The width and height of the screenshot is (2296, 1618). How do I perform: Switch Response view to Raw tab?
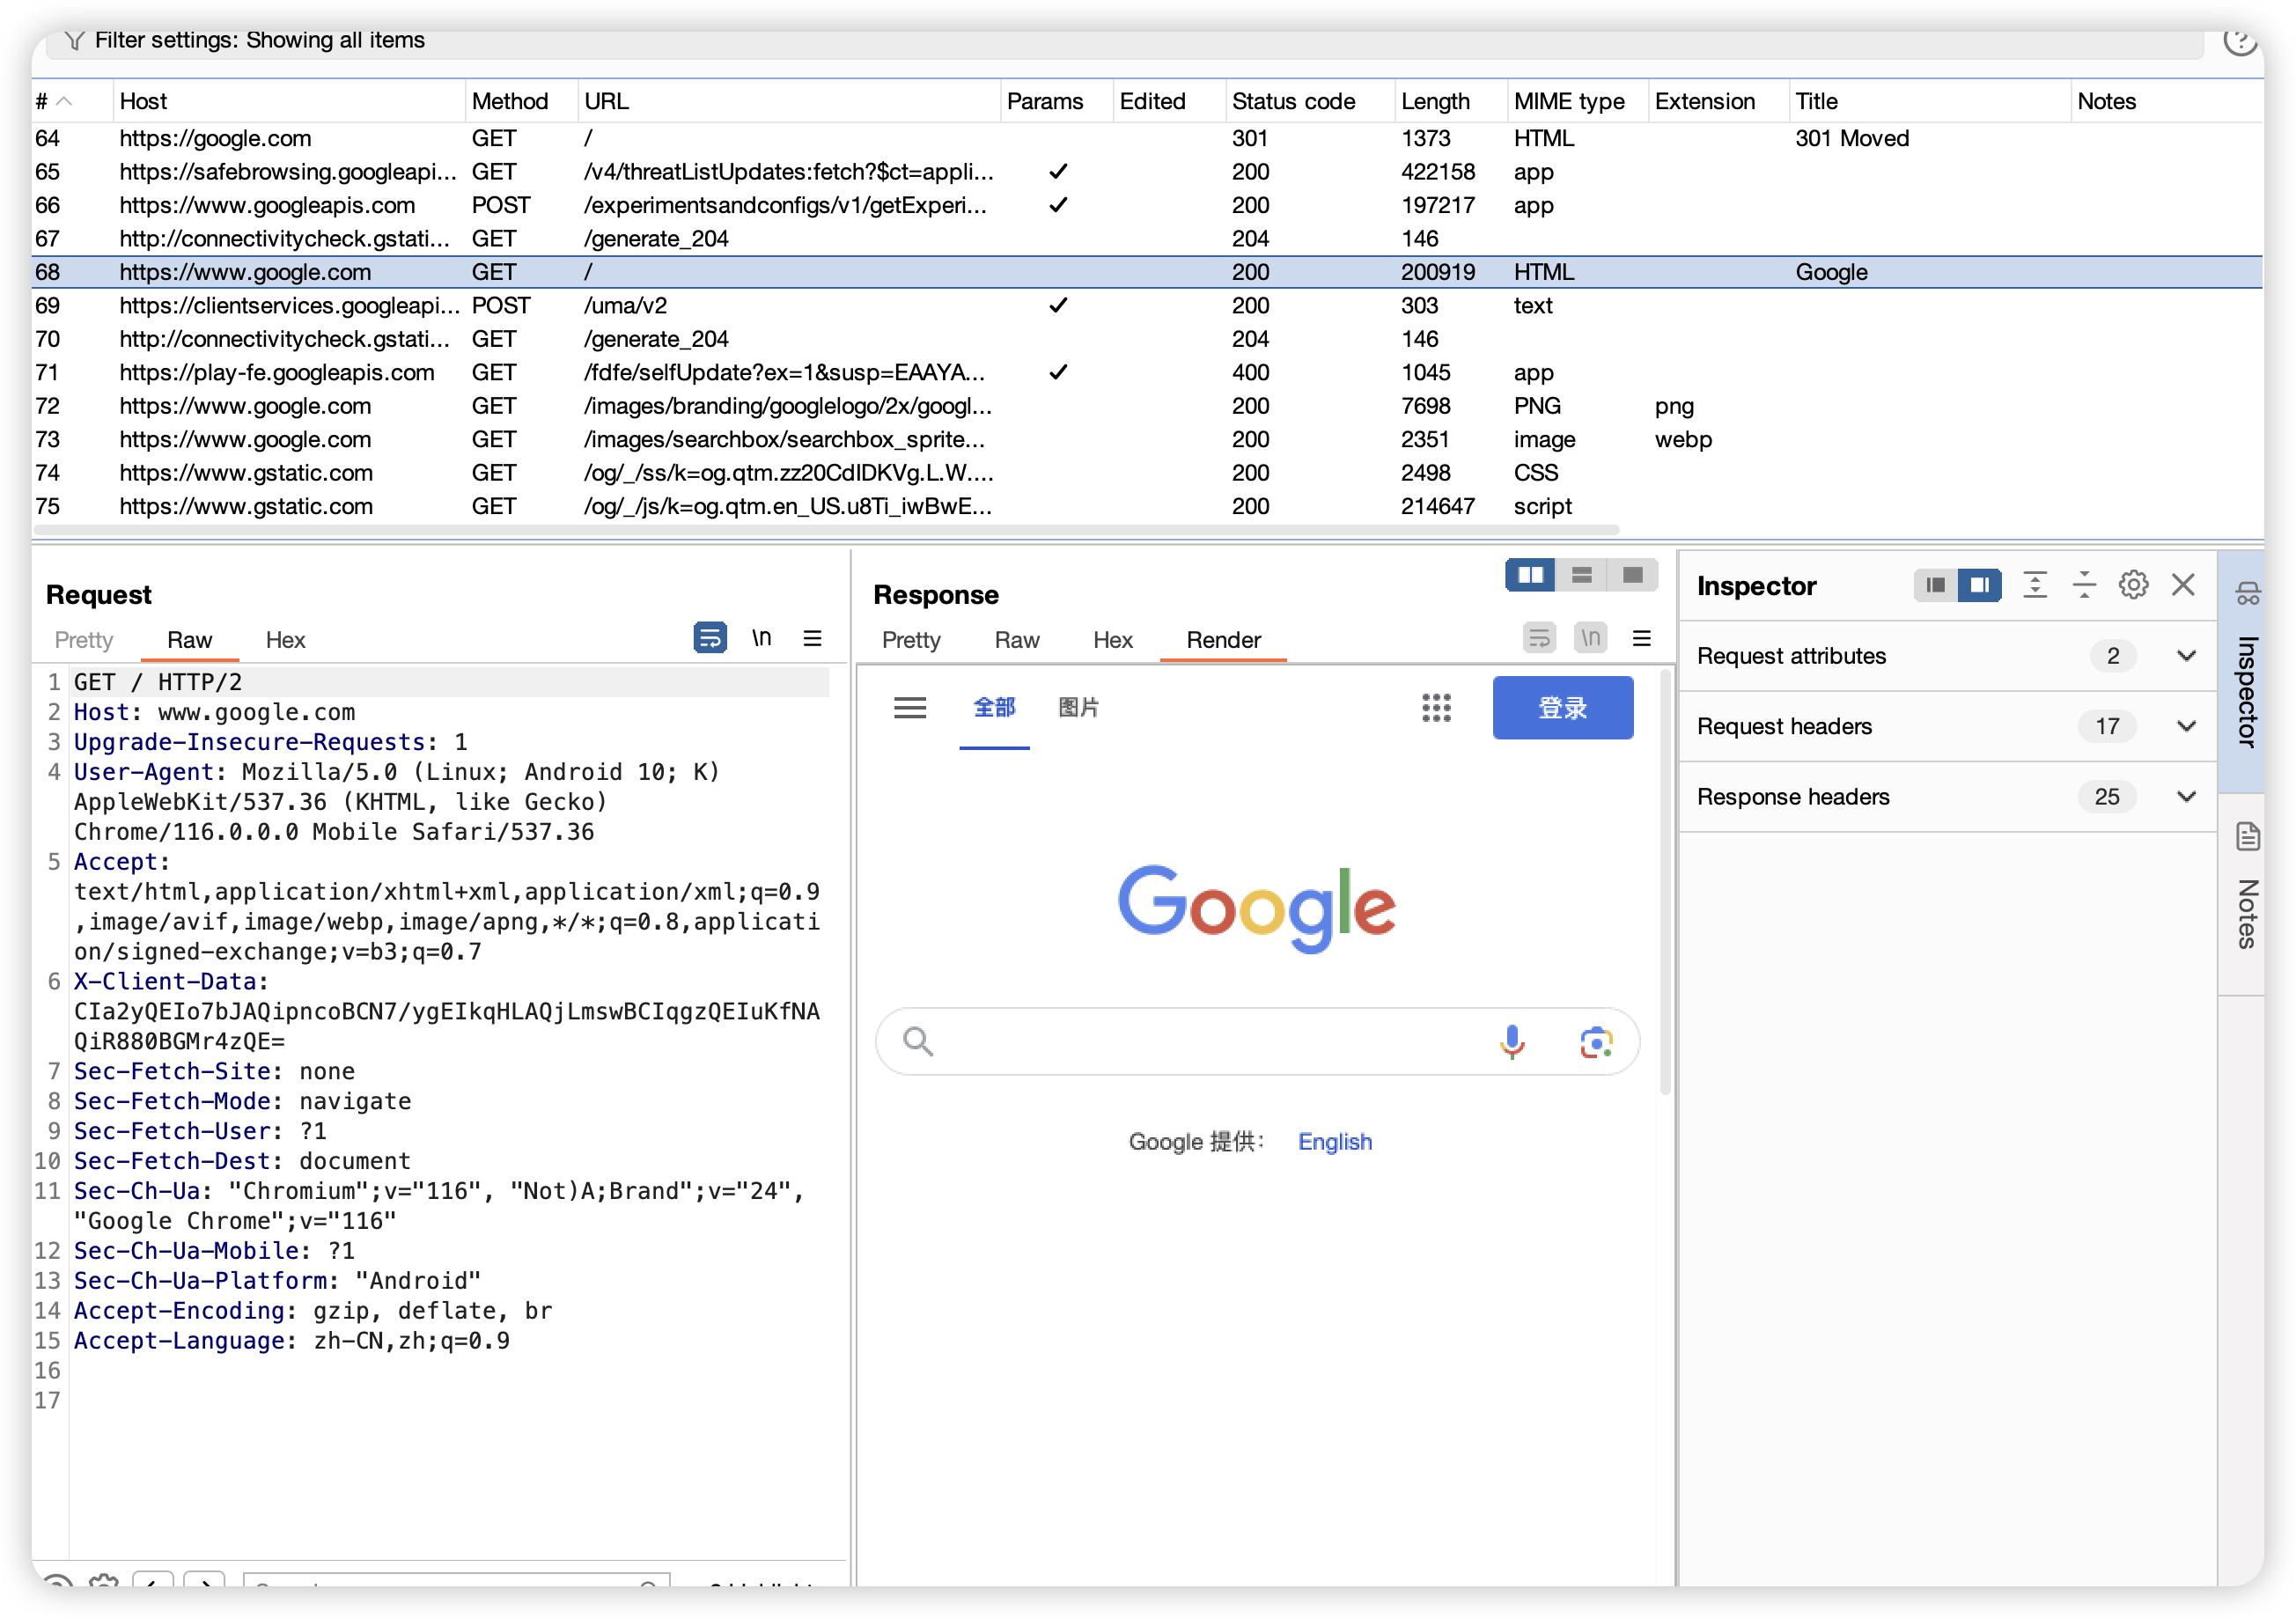tap(1016, 640)
